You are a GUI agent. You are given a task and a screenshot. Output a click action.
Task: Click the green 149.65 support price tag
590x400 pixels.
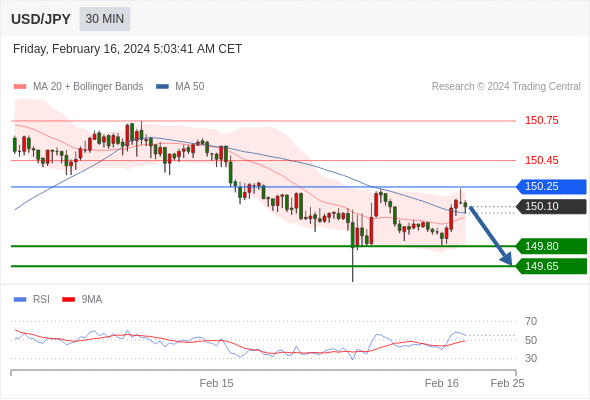pos(551,266)
